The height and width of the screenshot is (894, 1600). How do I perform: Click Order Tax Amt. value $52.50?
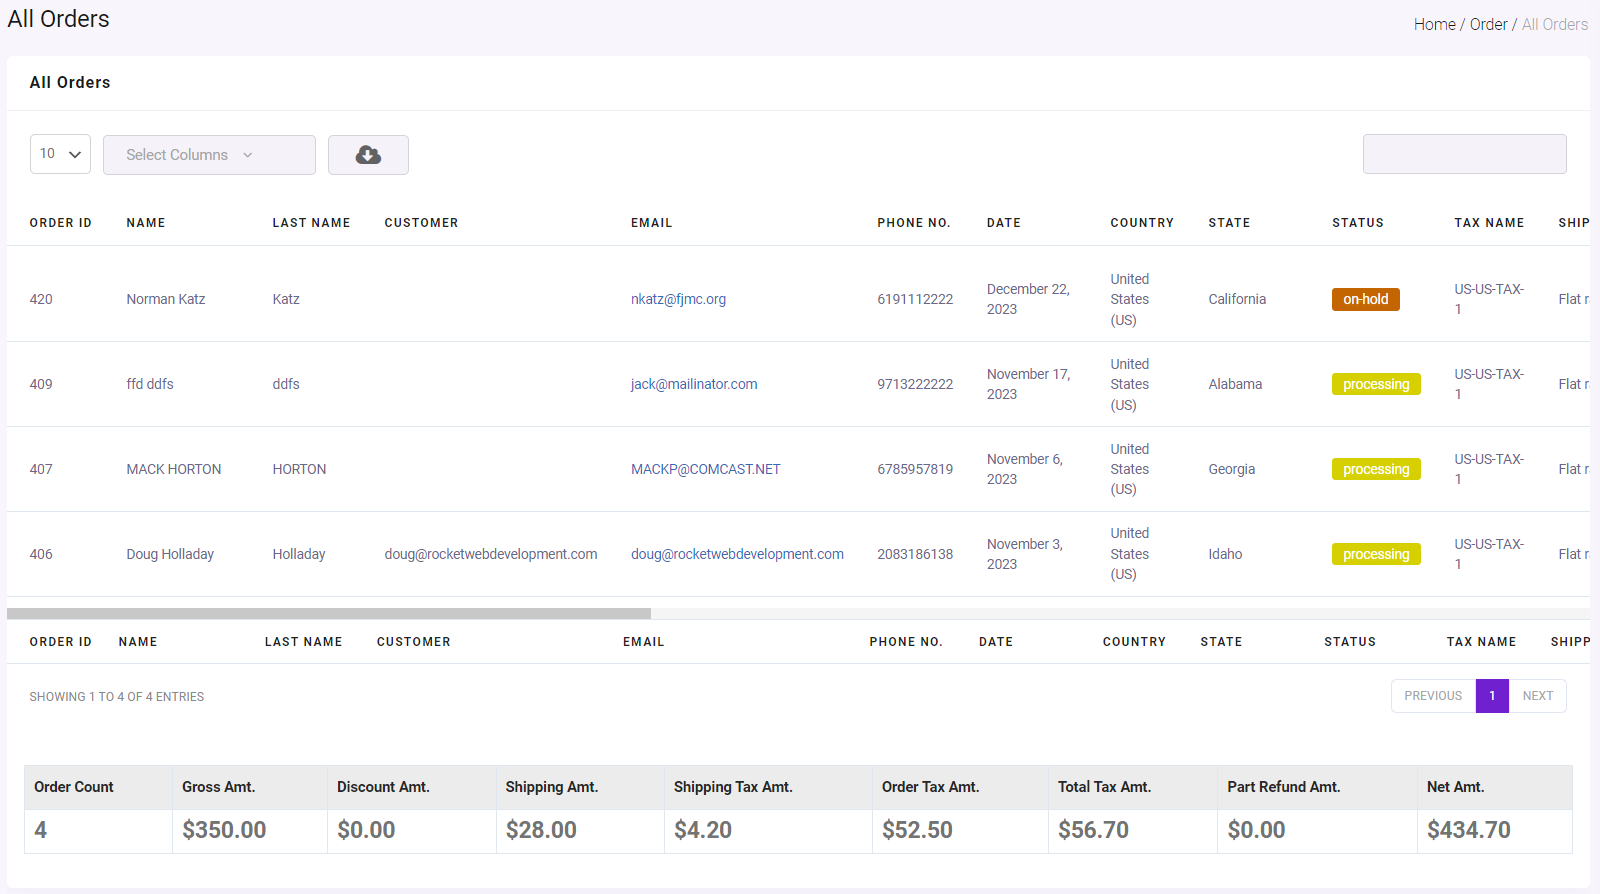tap(917, 830)
